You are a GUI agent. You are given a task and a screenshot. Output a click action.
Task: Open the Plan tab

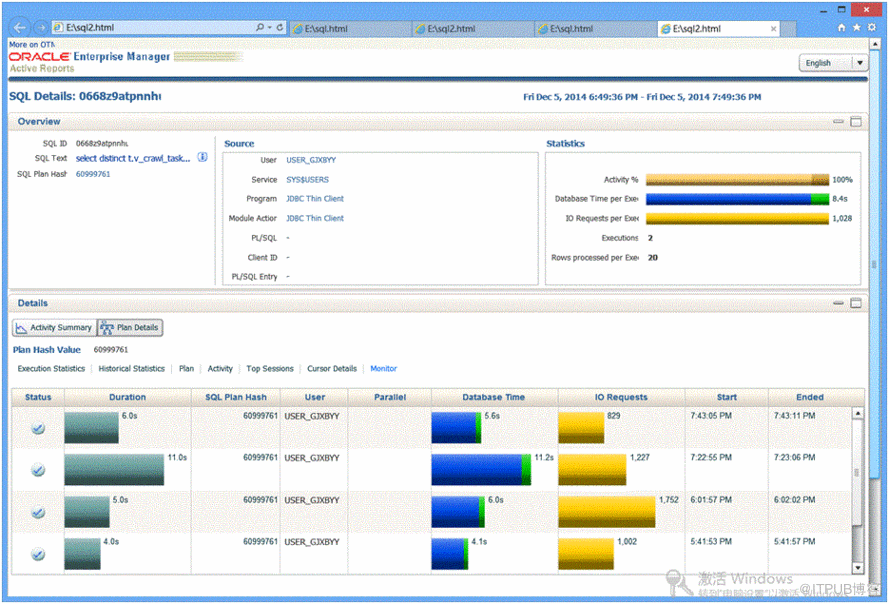(x=187, y=369)
